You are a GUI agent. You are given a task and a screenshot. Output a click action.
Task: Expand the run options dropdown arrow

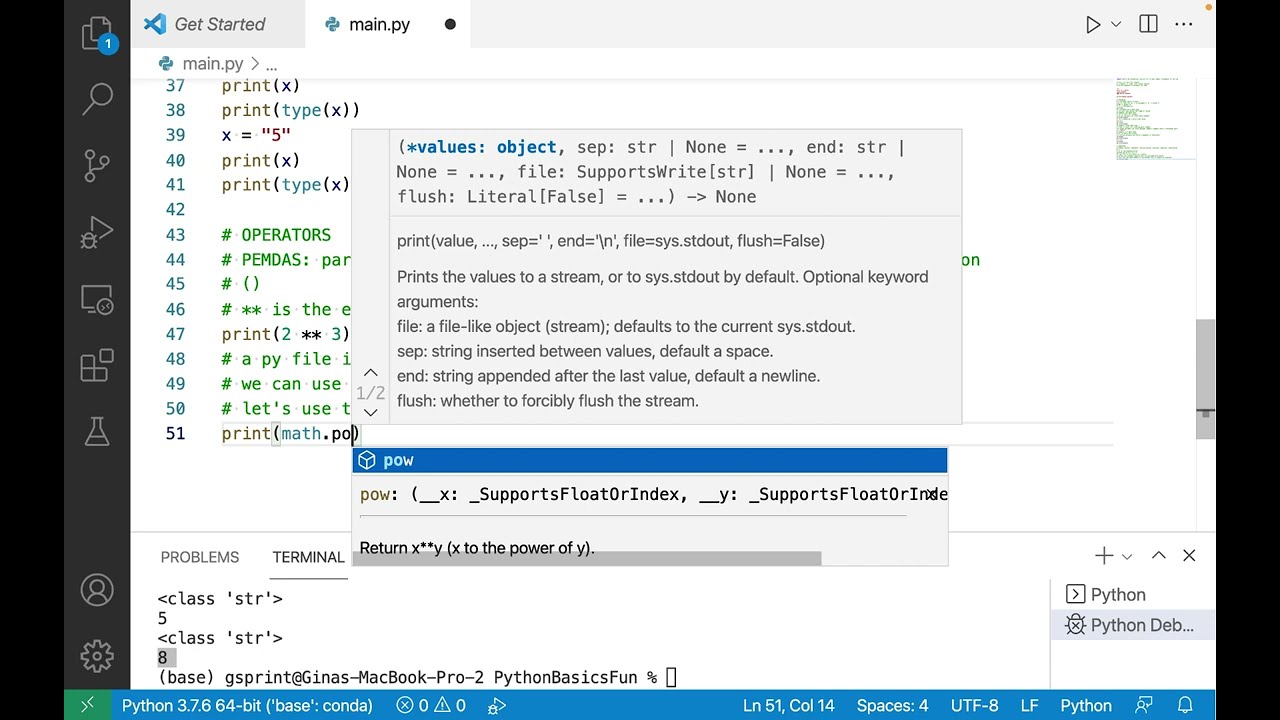1116,25
